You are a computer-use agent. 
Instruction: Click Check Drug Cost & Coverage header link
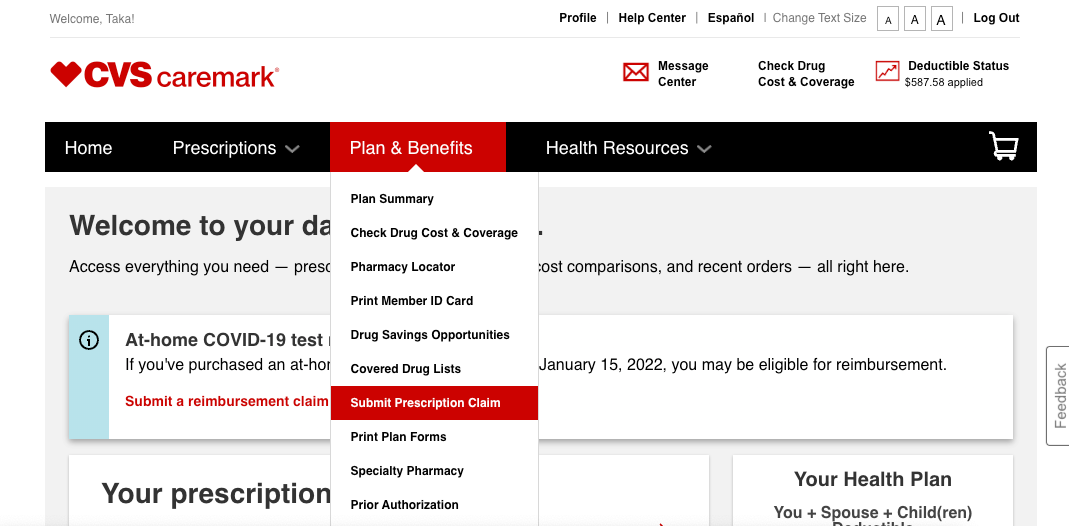806,74
